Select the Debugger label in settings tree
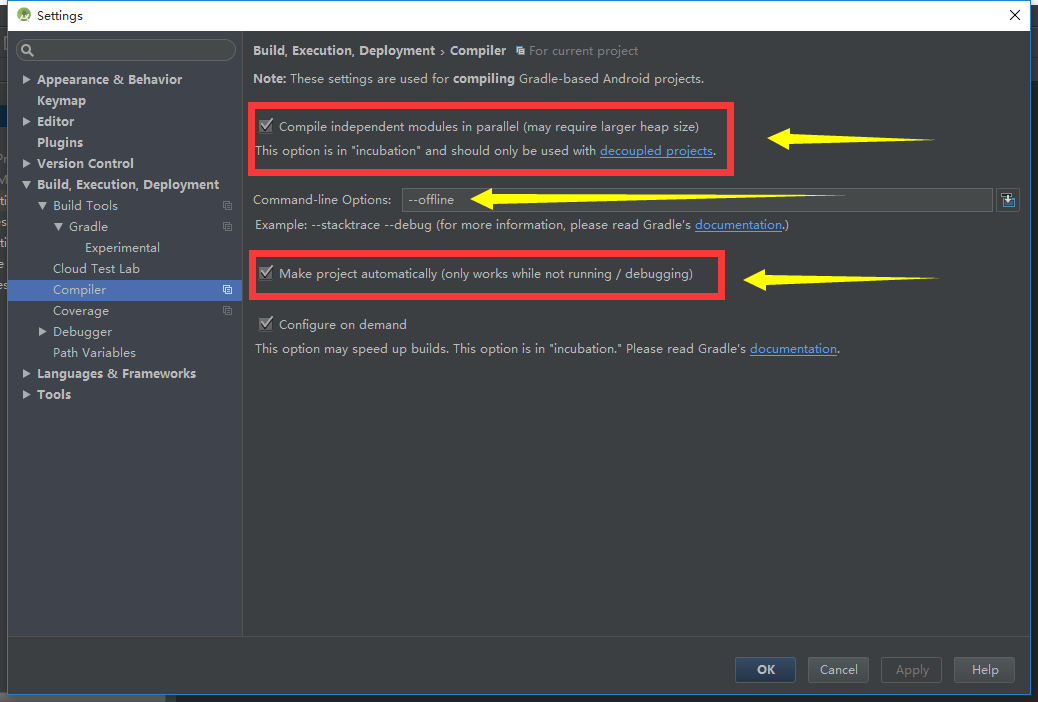1038x702 pixels. [x=82, y=331]
